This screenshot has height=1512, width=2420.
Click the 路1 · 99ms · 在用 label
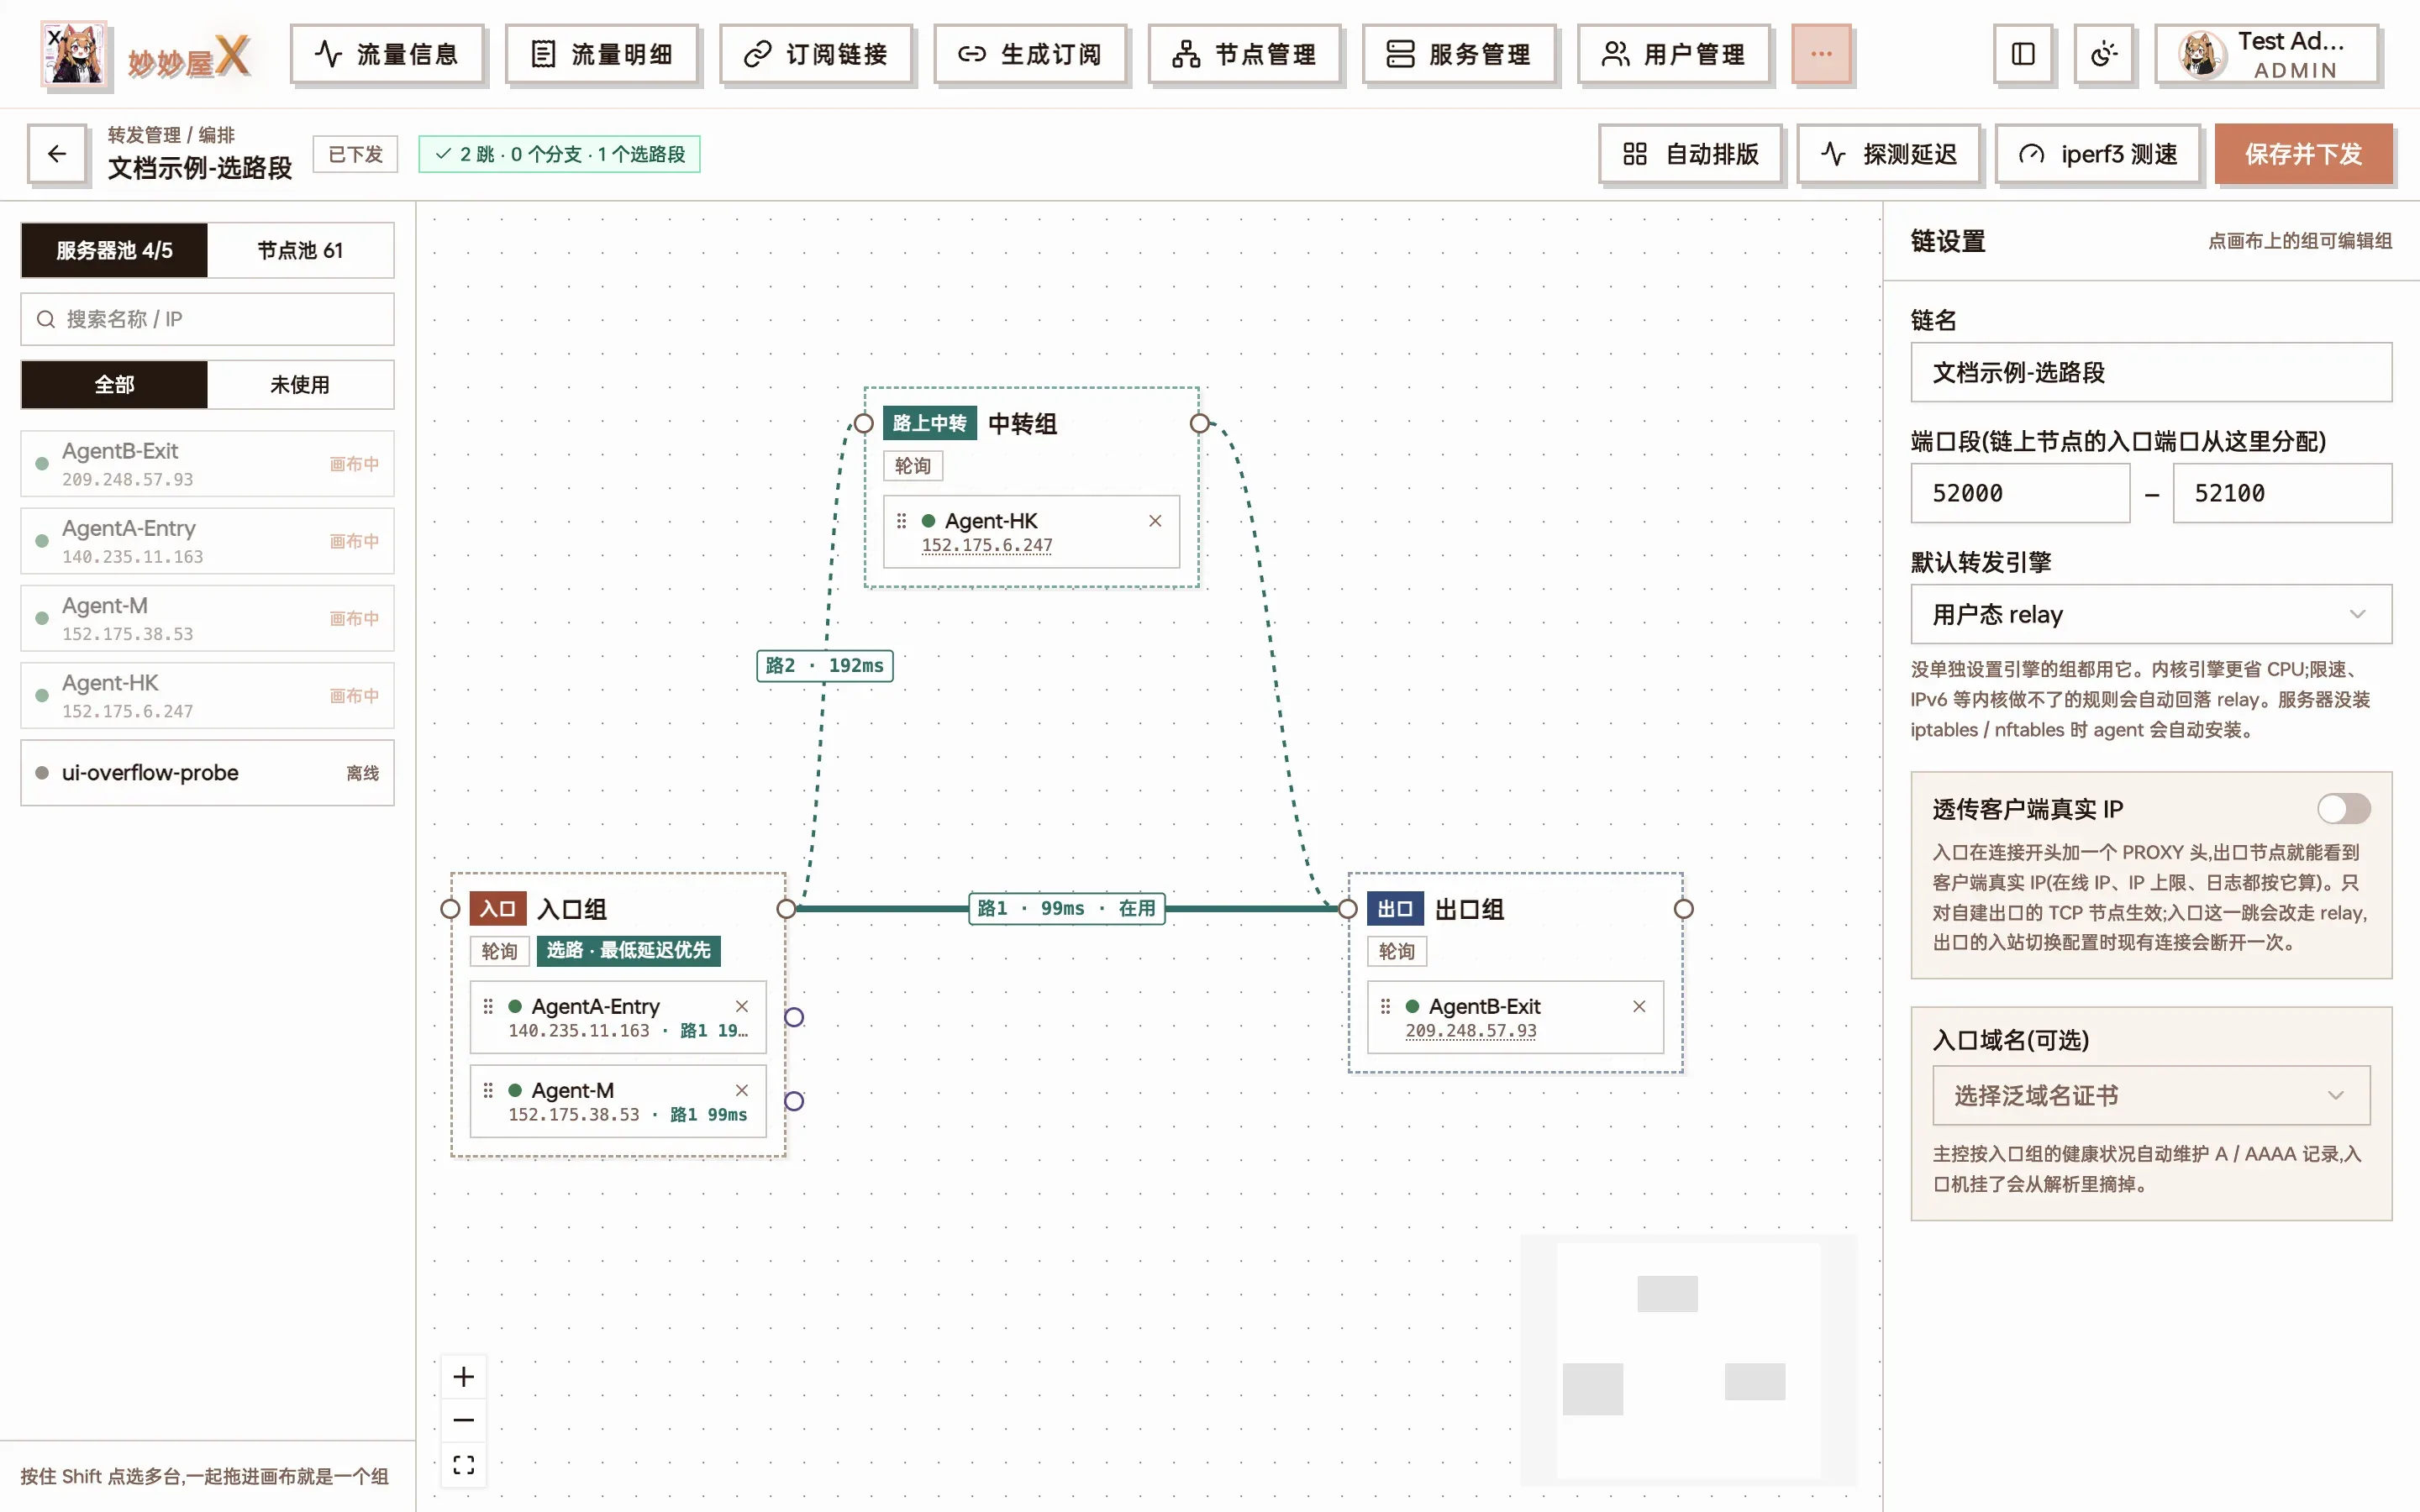[1066, 908]
